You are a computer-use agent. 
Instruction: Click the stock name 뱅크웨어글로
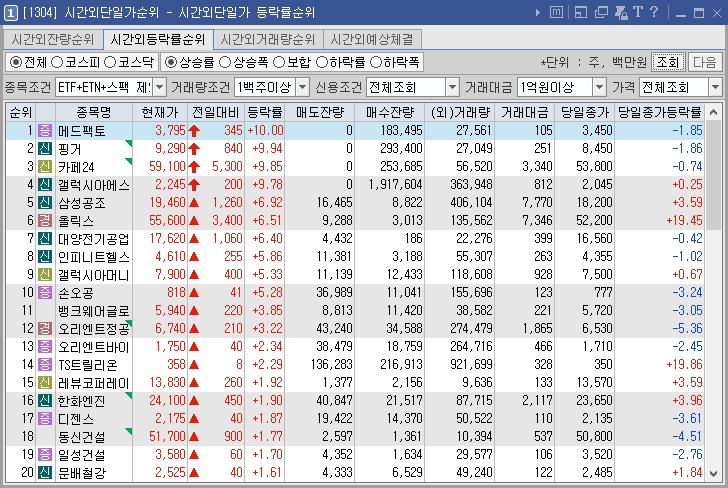[x=93, y=311]
